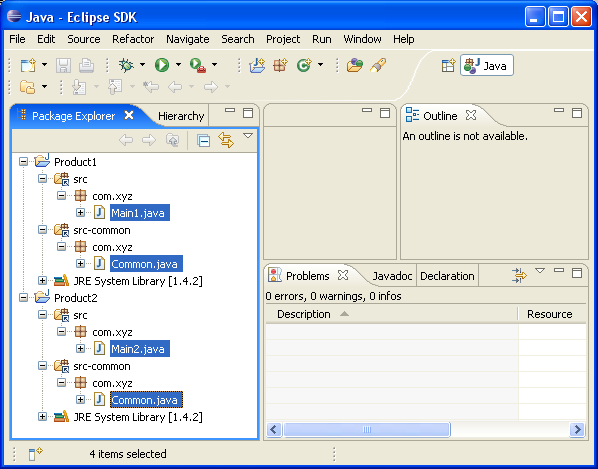Image resolution: width=598 pixels, height=469 pixels.
Task: Open the Refactor menu
Action: 133,39
